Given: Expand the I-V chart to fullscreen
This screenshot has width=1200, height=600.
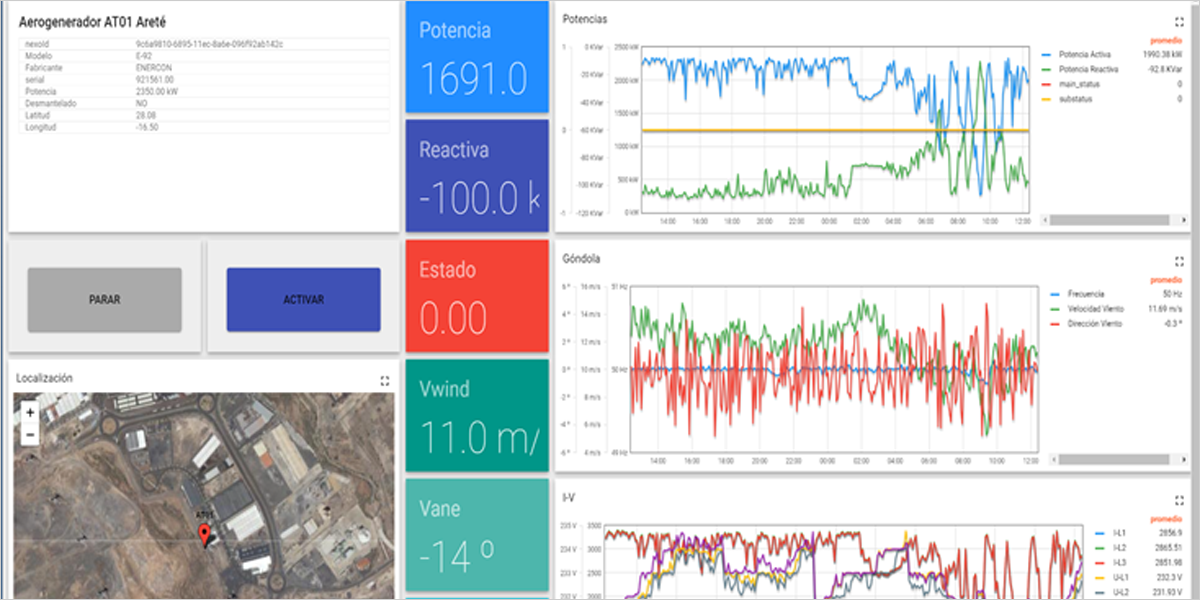Looking at the screenshot, I should coord(1180,499).
